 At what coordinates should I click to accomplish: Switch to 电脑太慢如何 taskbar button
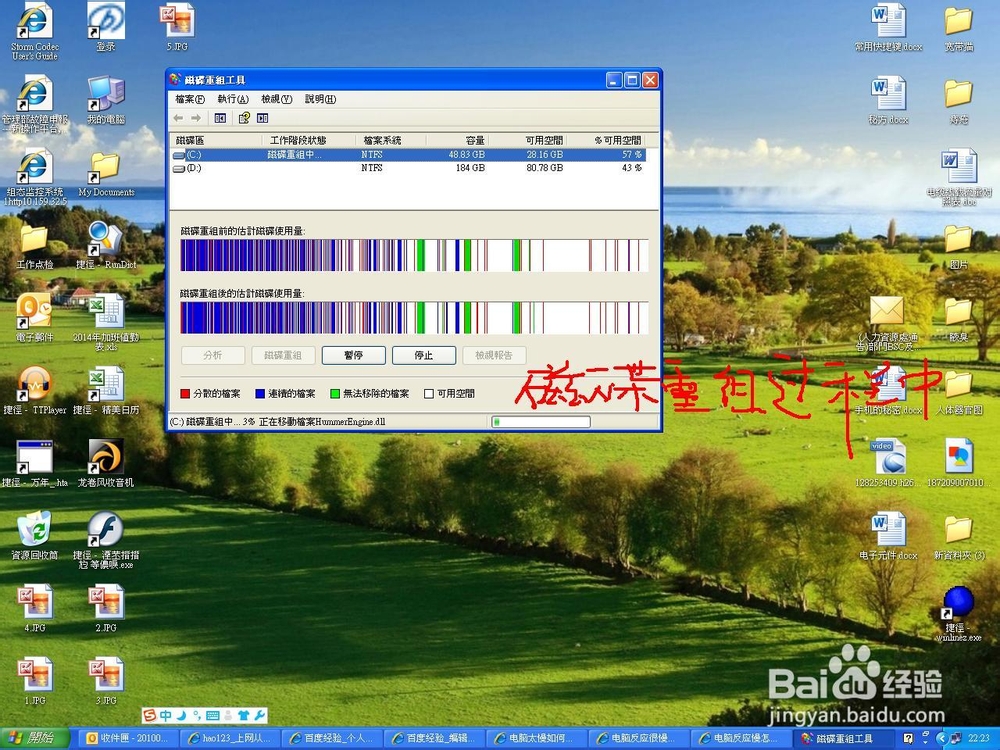538,739
